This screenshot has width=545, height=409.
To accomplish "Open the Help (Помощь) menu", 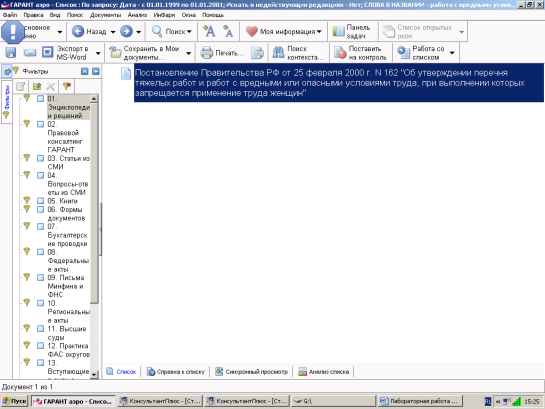I will (x=213, y=15).
